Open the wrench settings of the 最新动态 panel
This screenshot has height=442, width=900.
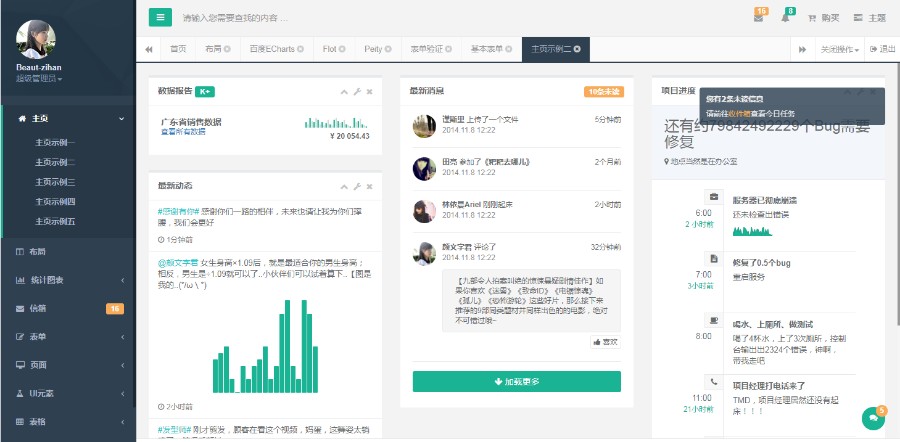pos(357,187)
